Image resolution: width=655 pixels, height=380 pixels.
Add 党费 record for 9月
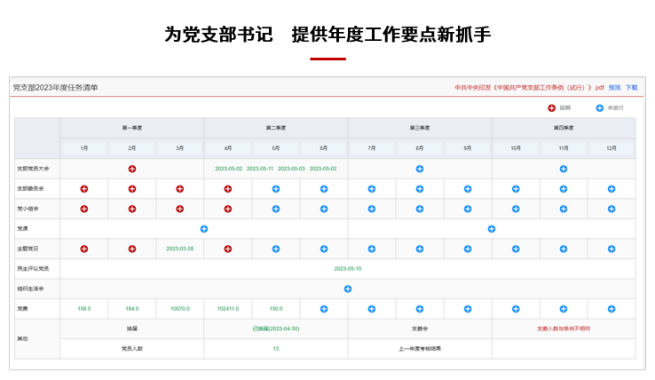point(468,309)
